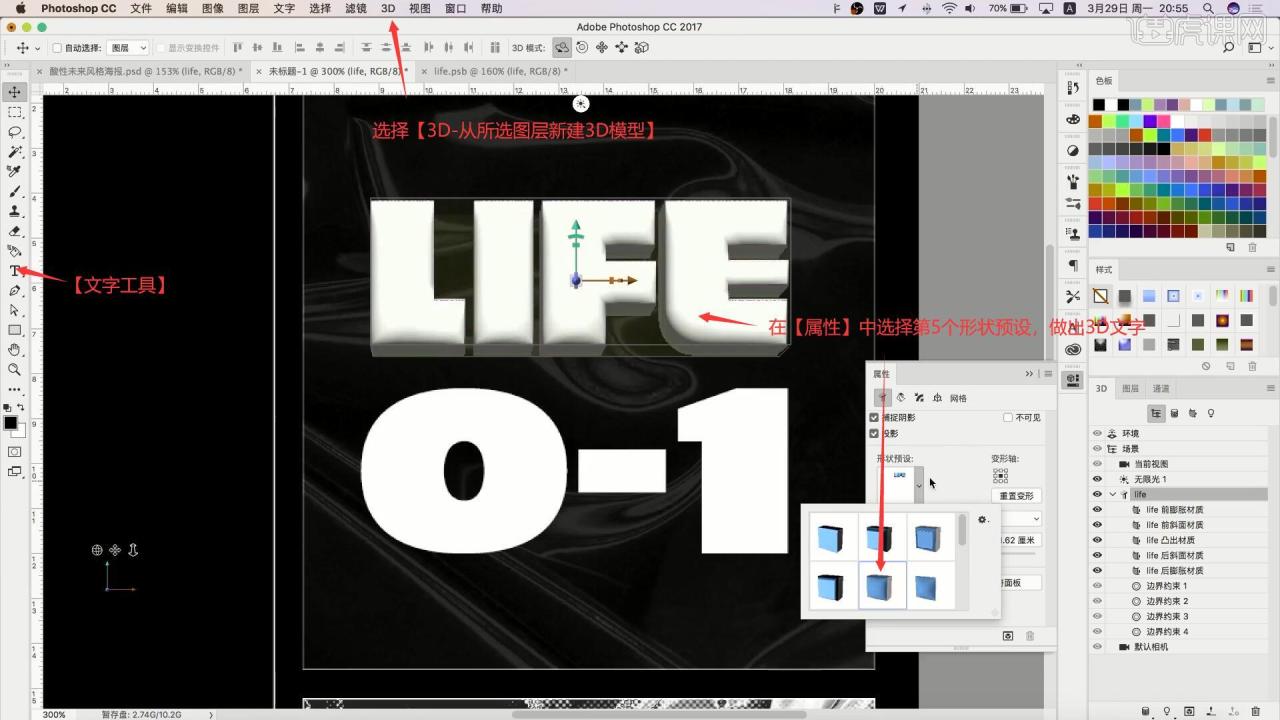This screenshot has width=1280, height=720.
Task: Hide the life 凸出材质 material
Action: (1097, 540)
